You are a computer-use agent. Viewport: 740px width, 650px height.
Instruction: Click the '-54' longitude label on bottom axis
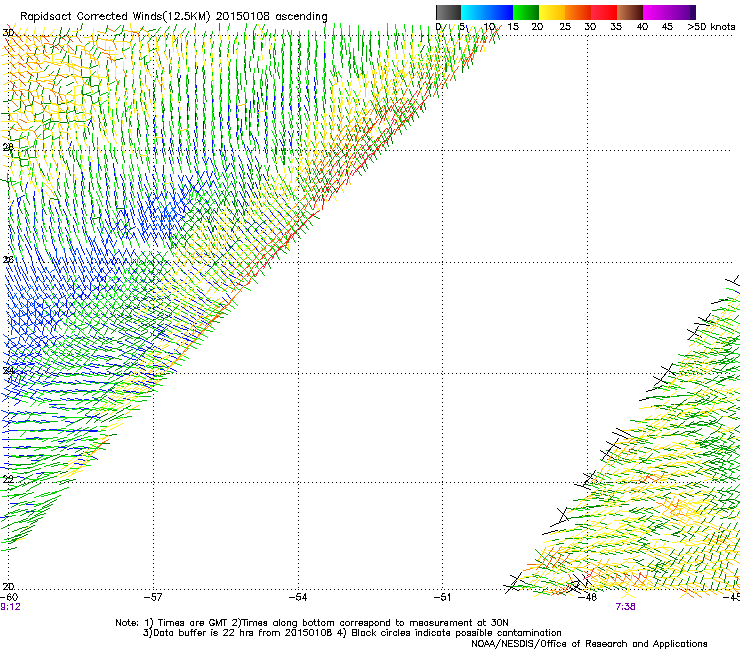(x=298, y=597)
